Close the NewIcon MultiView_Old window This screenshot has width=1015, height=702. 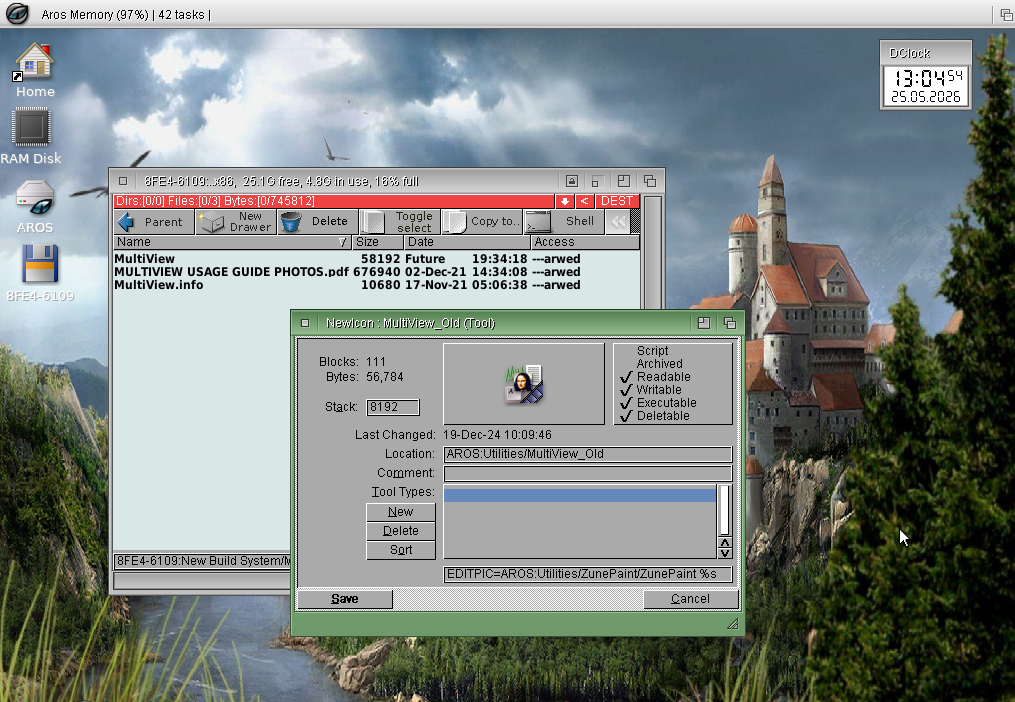(305, 323)
